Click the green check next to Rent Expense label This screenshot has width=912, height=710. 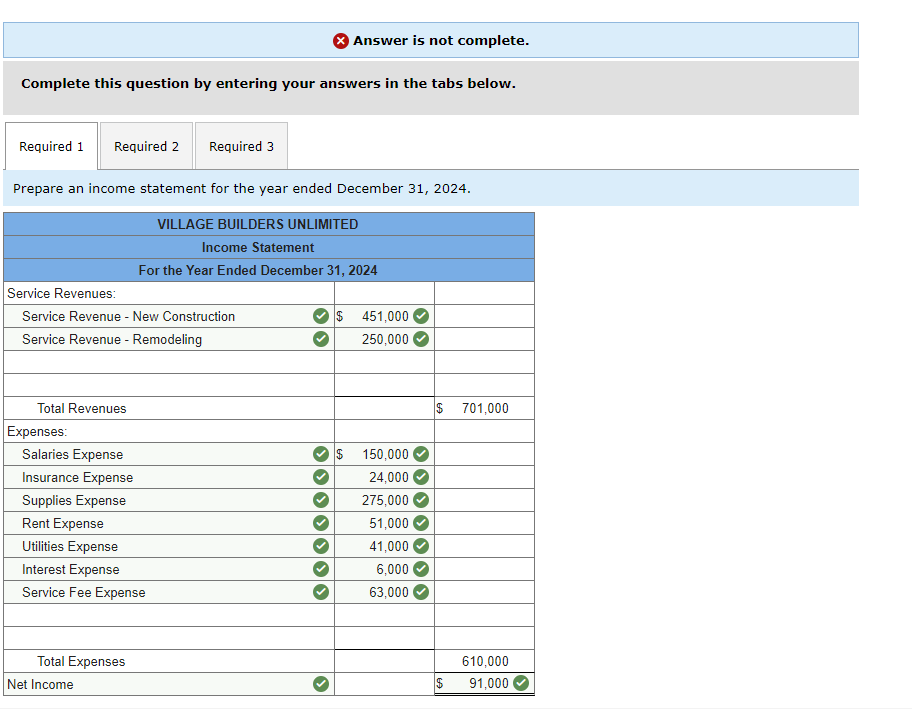[x=320, y=523]
